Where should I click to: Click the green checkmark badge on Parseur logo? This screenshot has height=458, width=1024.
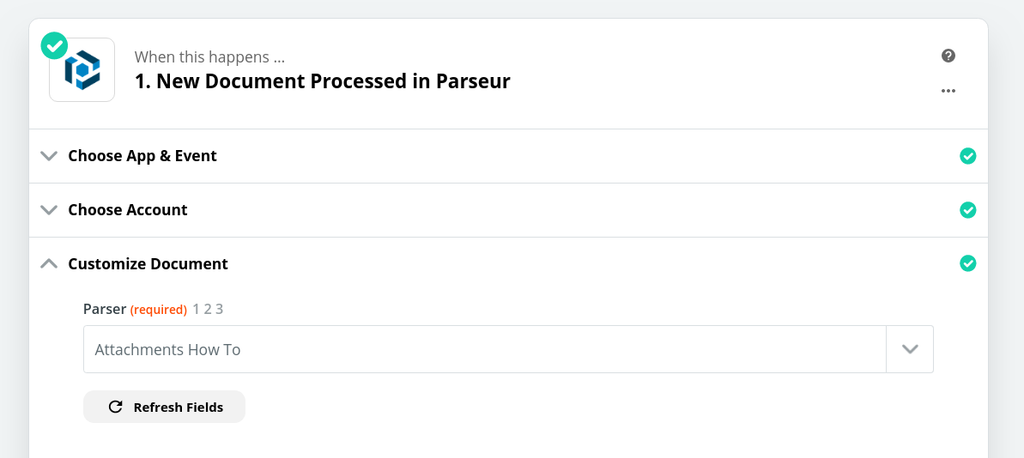(54, 45)
